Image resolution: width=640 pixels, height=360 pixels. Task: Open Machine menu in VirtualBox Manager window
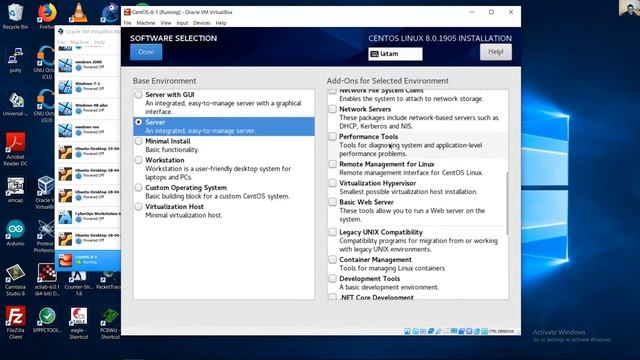79,42
